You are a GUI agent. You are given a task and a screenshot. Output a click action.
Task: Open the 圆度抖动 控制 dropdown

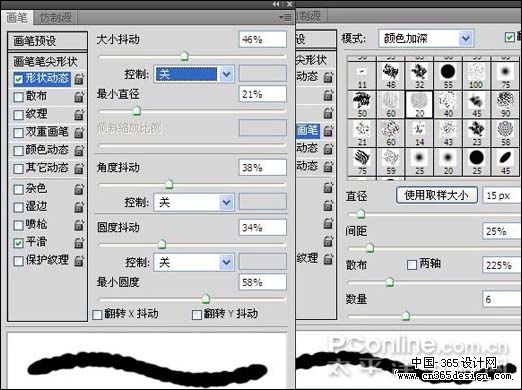point(194,263)
